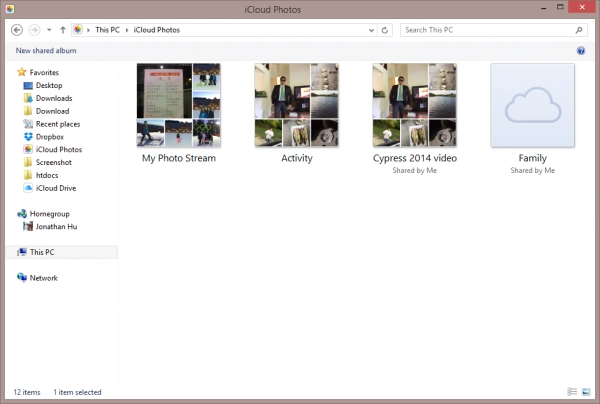This screenshot has width=600, height=404.
Task: Click the iCloud Photos title bar app icon
Action: pos(10,9)
